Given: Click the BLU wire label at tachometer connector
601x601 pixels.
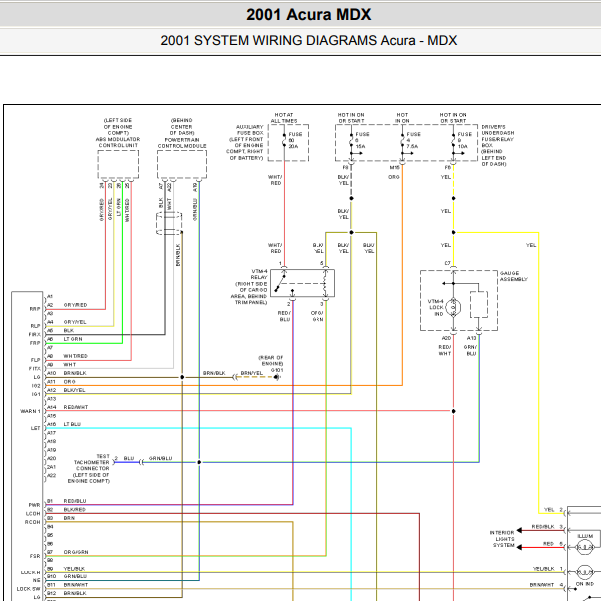Looking at the screenshot, I should (x=129, y=458).
